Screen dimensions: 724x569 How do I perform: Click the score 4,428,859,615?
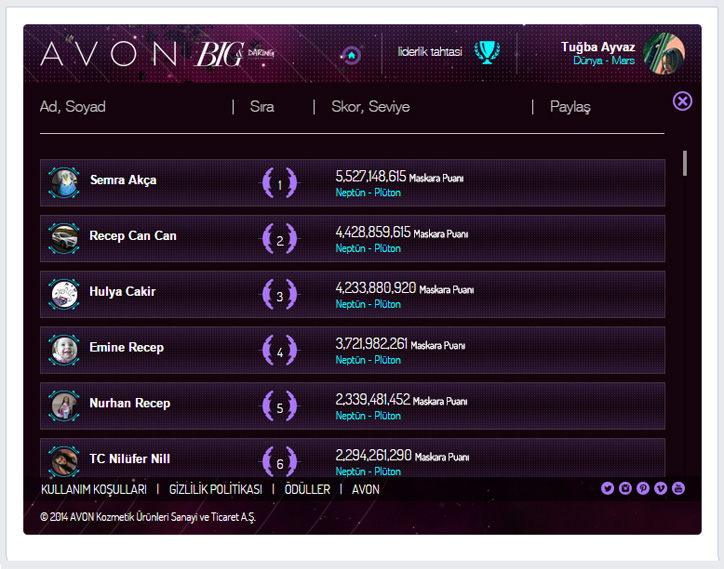click(x=373, y=232)
